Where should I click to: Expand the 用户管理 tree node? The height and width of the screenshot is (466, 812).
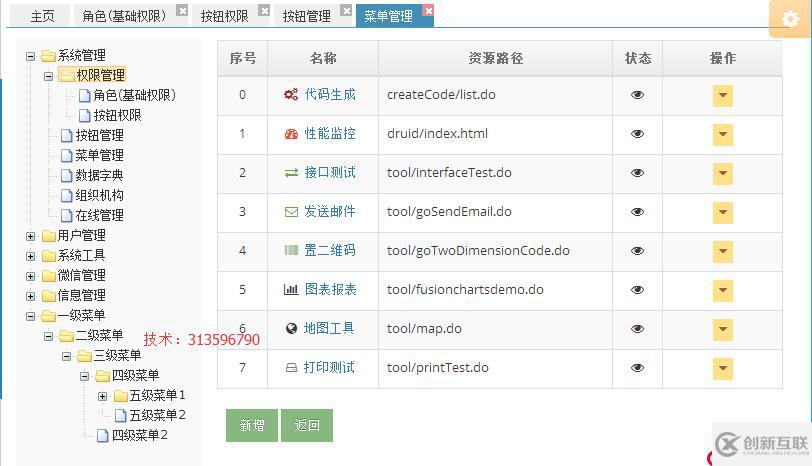31,237
